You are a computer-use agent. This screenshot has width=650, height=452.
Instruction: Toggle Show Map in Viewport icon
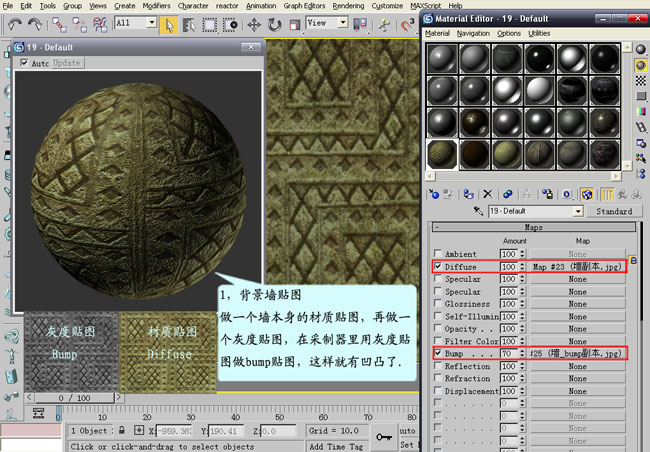point(588,194)
